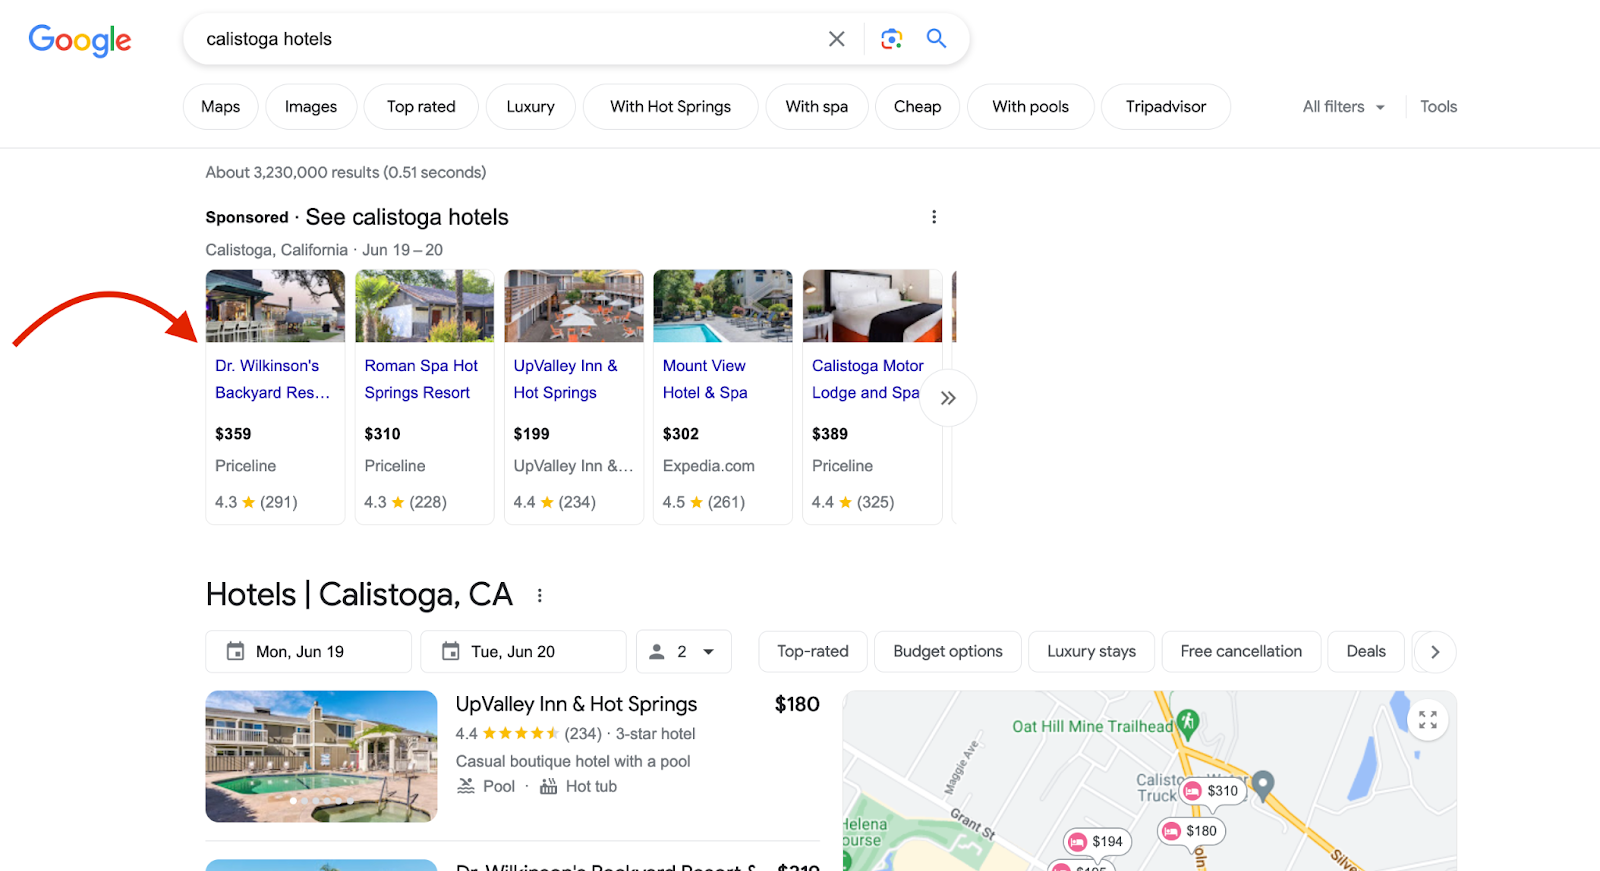Select the Tripadvisor filter chip
This screenshot has height=871, width=1600.
point(1166,107)
